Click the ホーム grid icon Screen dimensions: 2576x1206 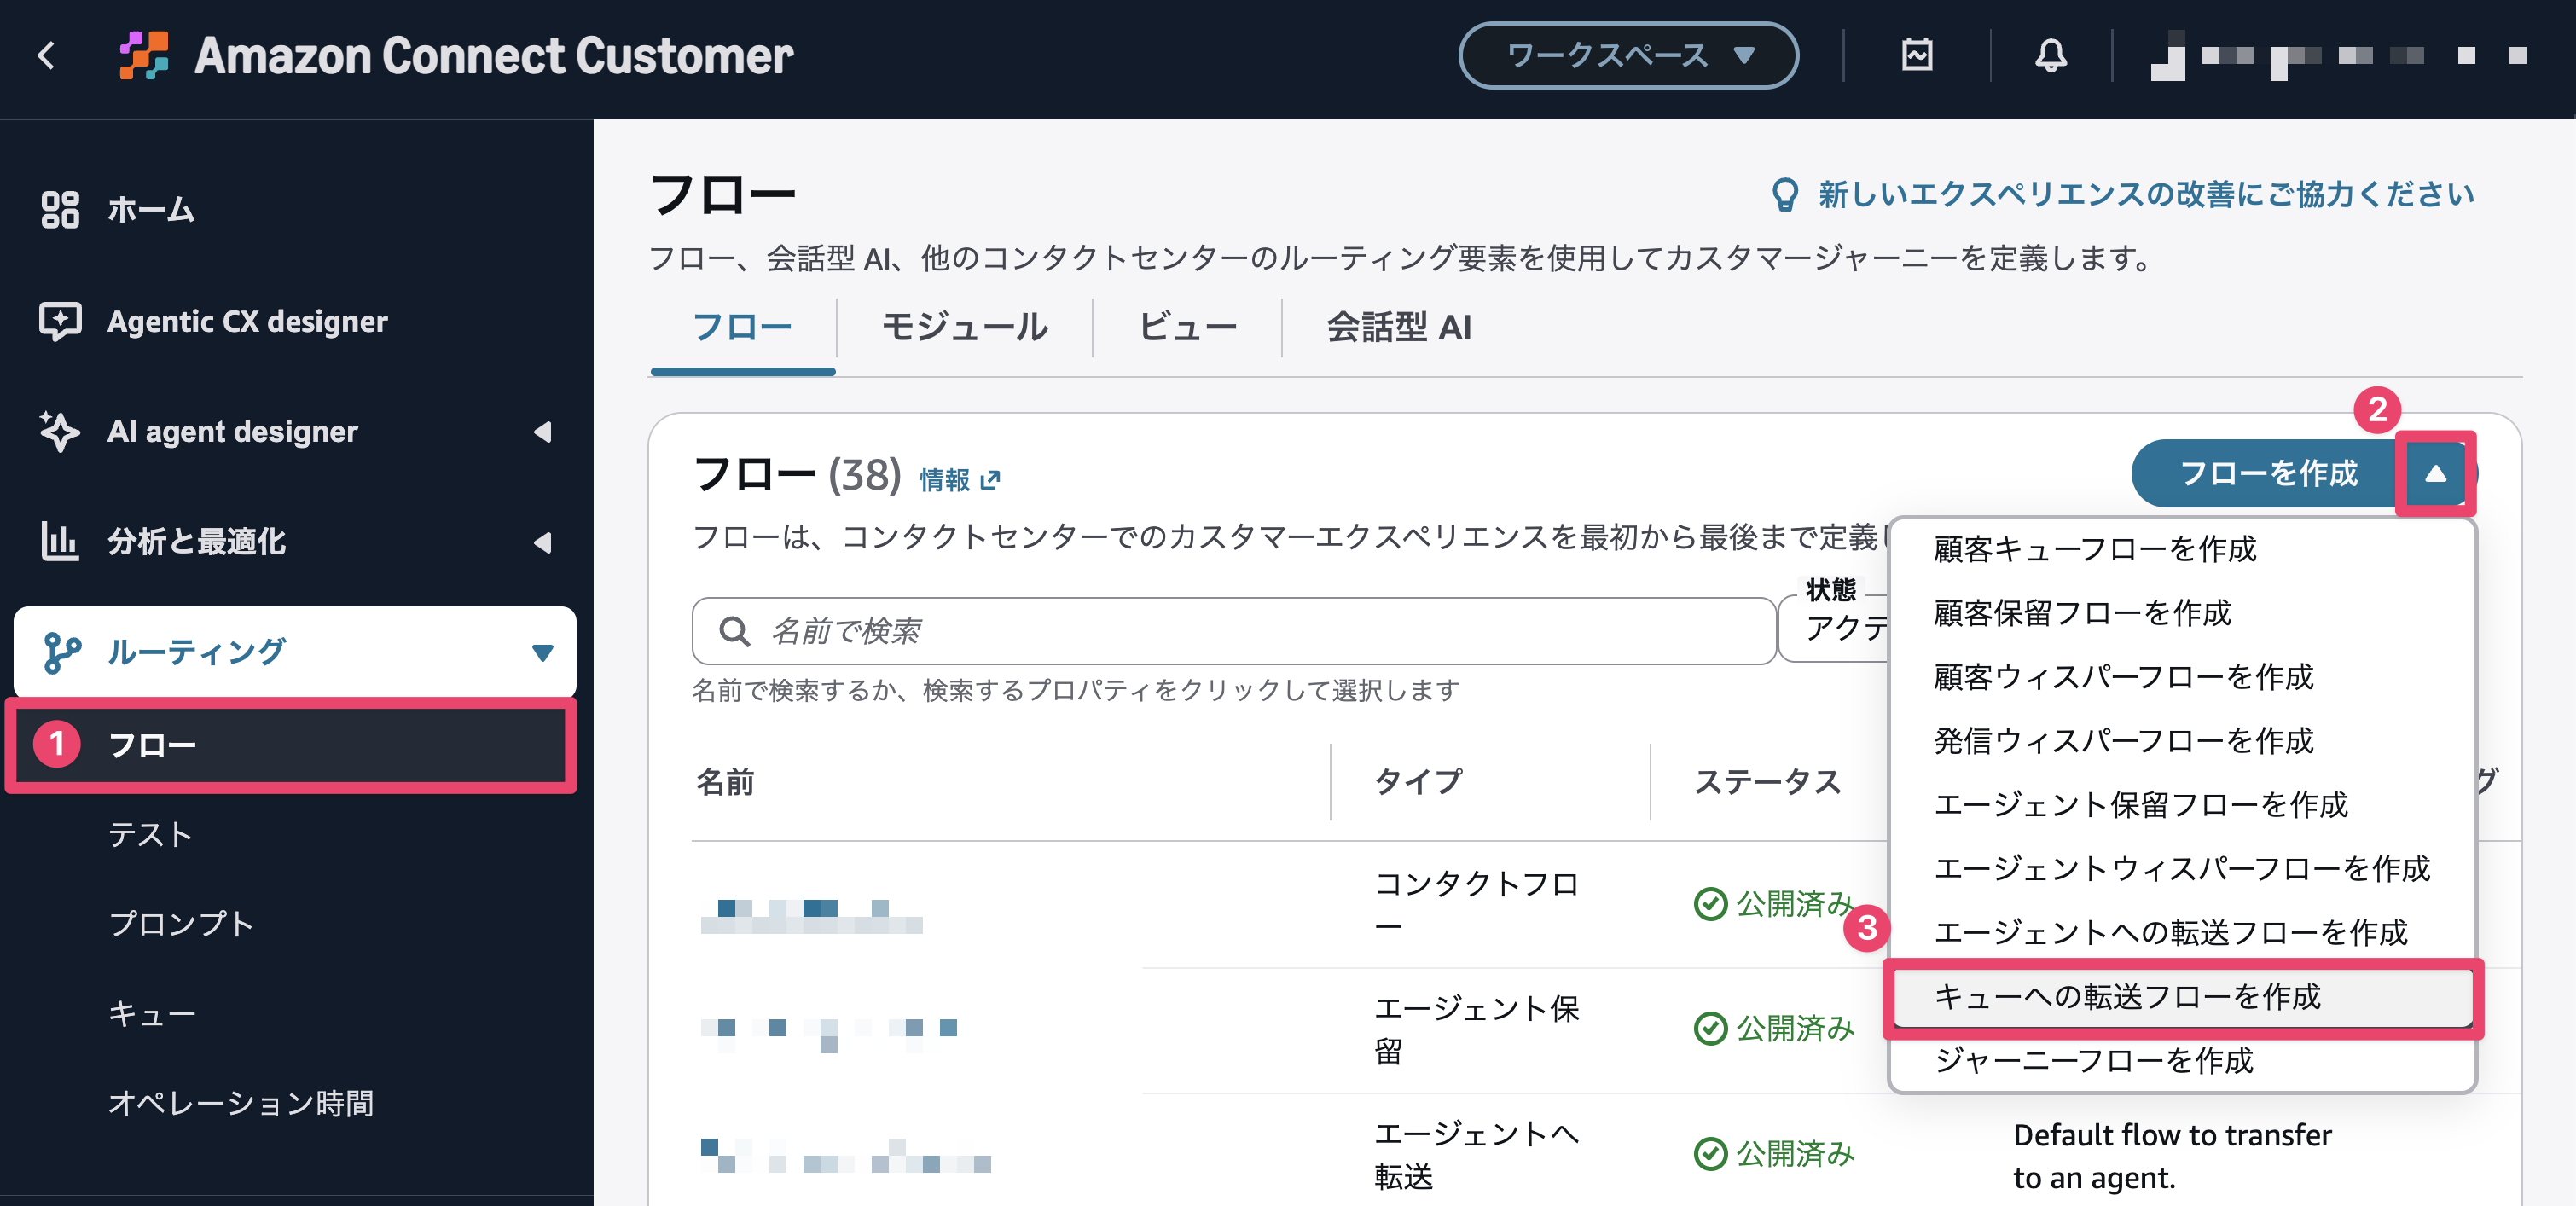click(x=60, y=209)
